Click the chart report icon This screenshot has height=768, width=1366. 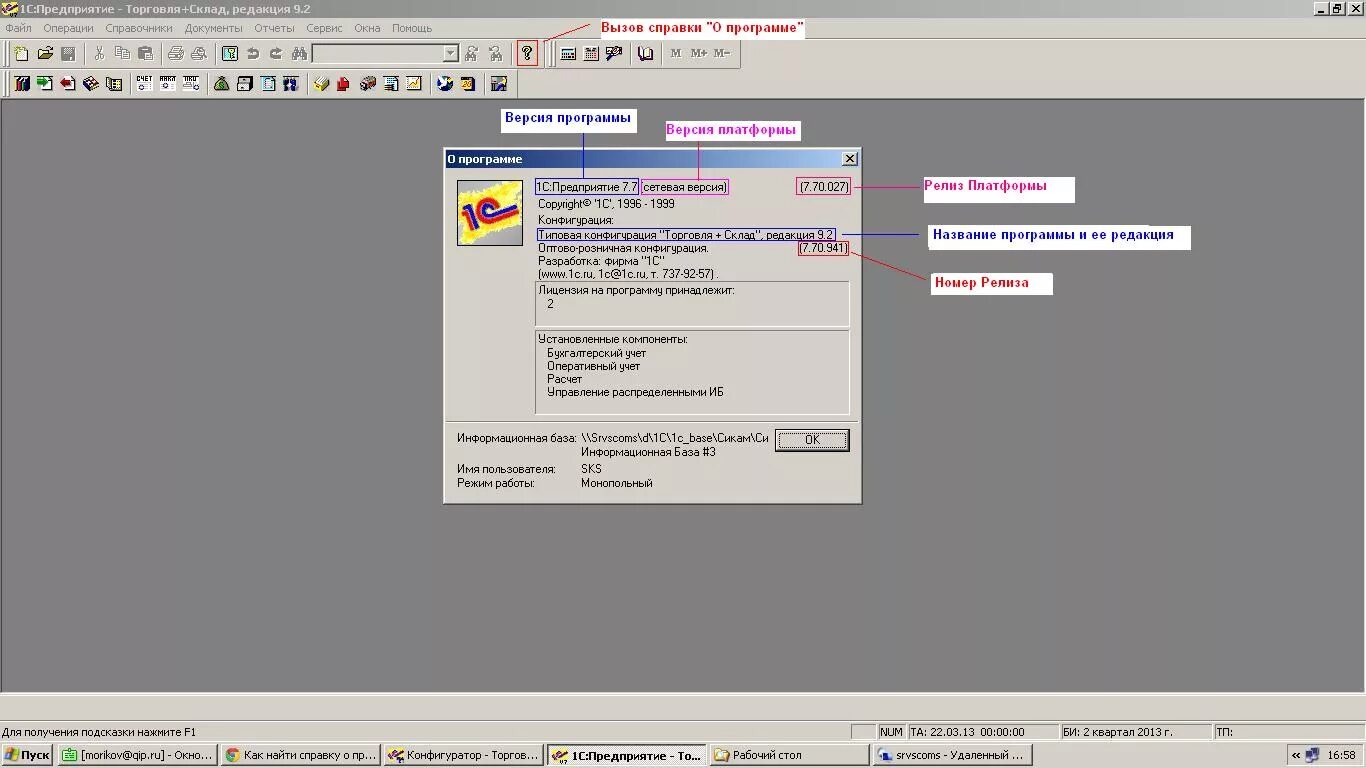tap(413, 84)
